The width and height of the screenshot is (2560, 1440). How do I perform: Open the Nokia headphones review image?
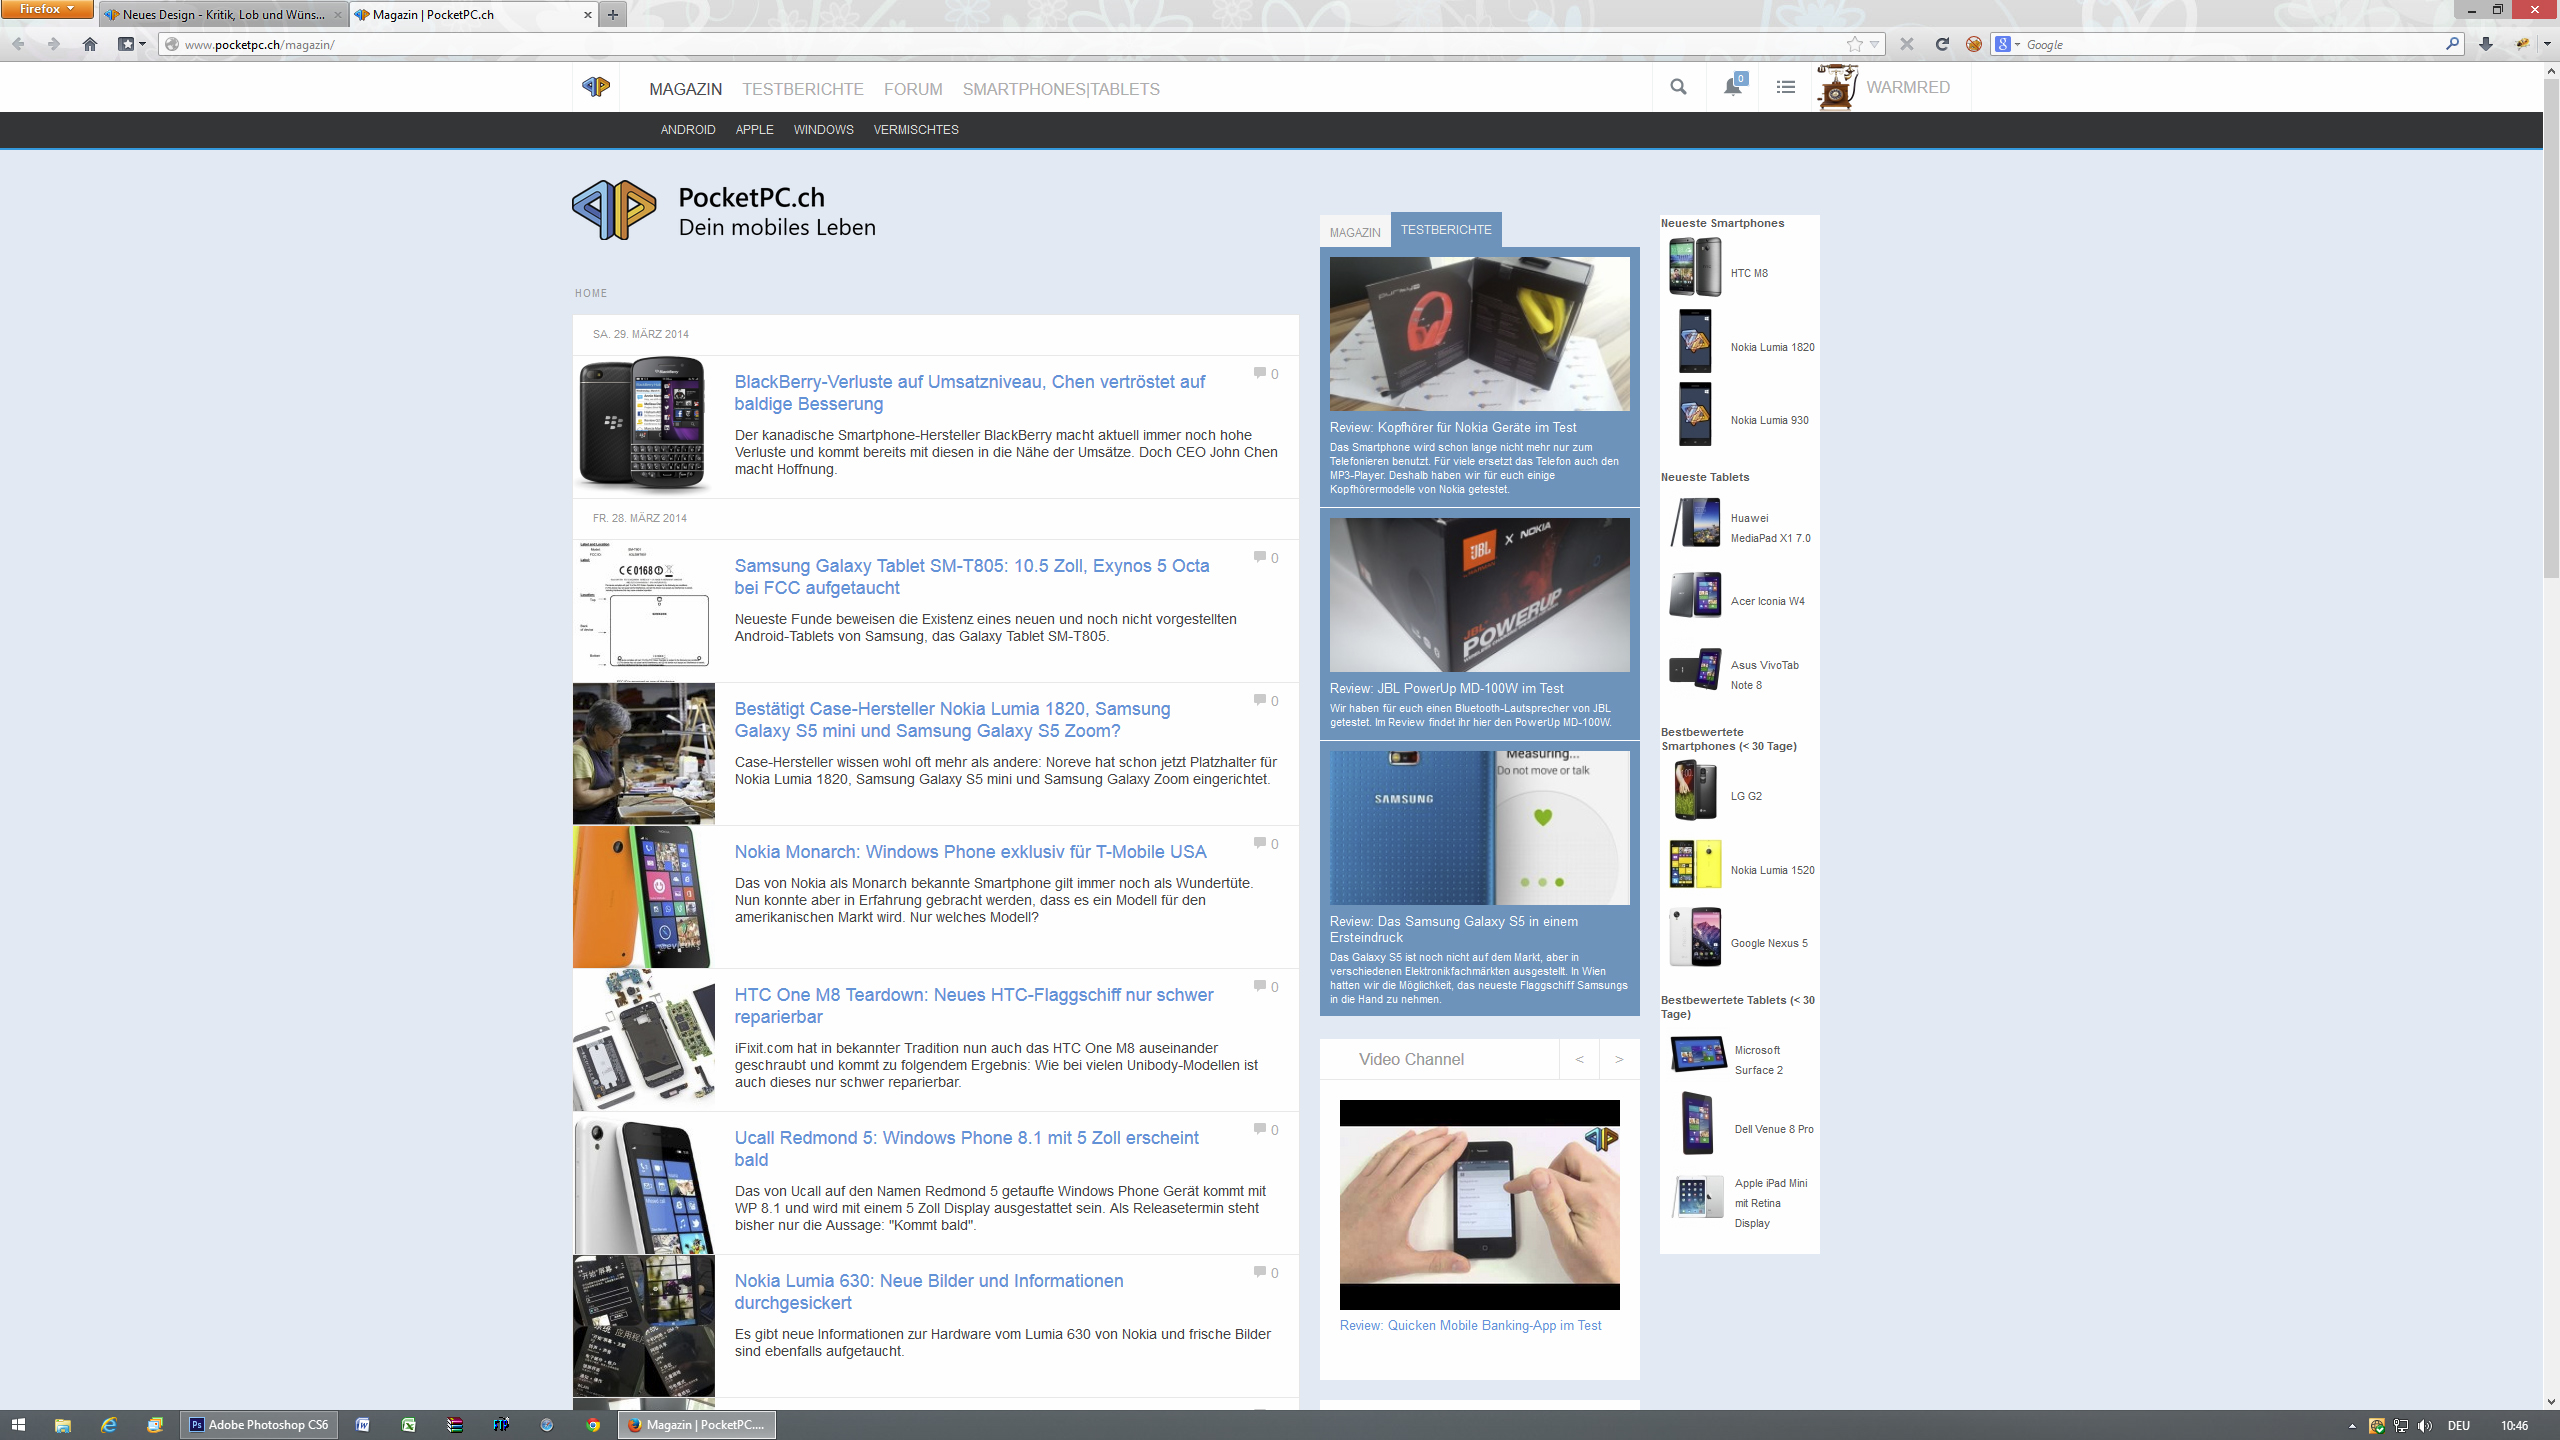click(x=1479, y=334)
